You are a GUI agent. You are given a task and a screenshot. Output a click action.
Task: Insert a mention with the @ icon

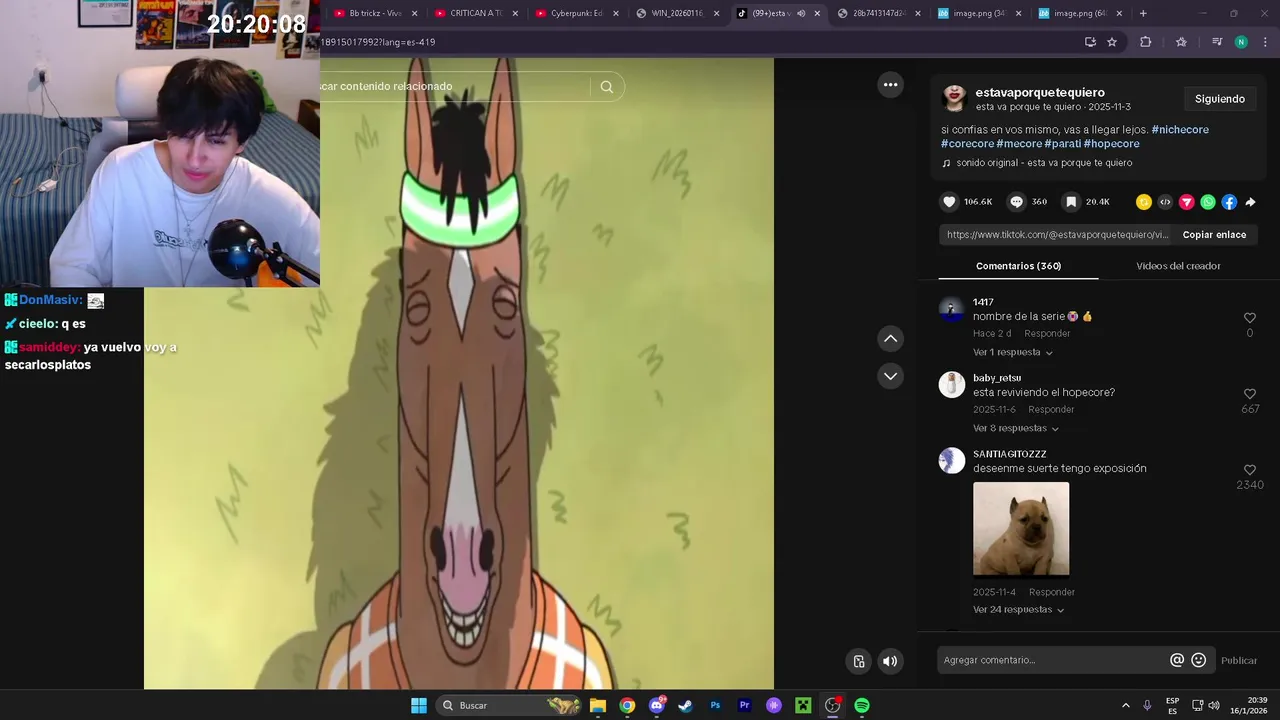pyautogui.click(x=1177, y=660)
